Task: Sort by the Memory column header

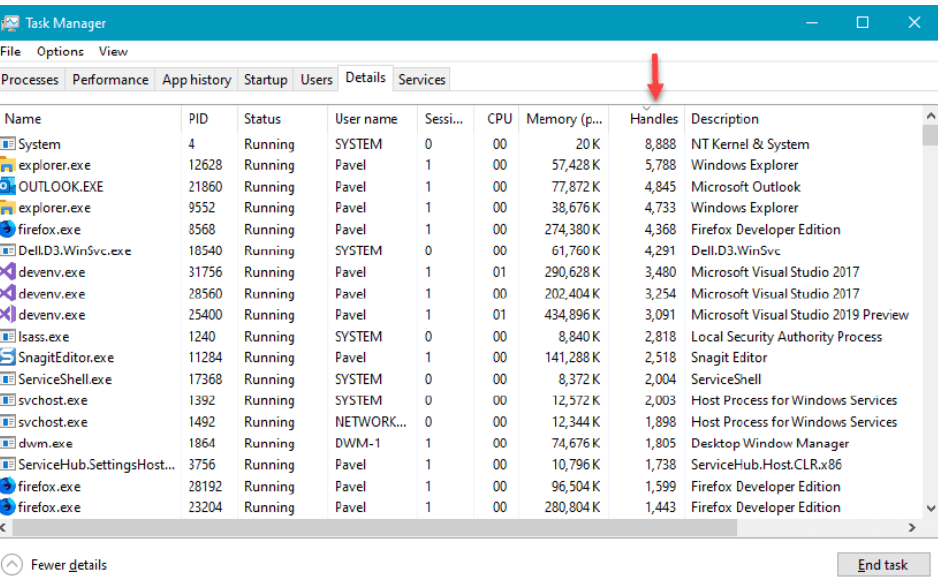Action: tap(564, 119)
